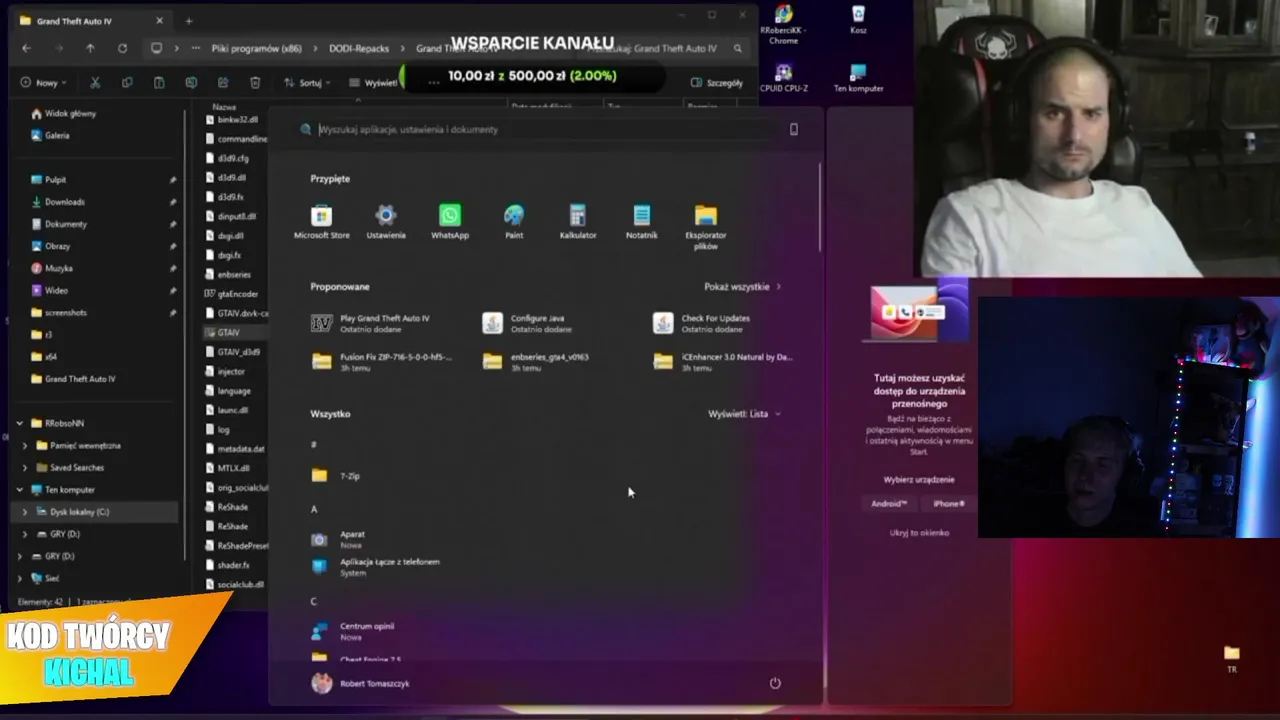Open Paint from pinned apps
Image resolution: width=1280 pixels, height=720 pixels.
point(514,223)
